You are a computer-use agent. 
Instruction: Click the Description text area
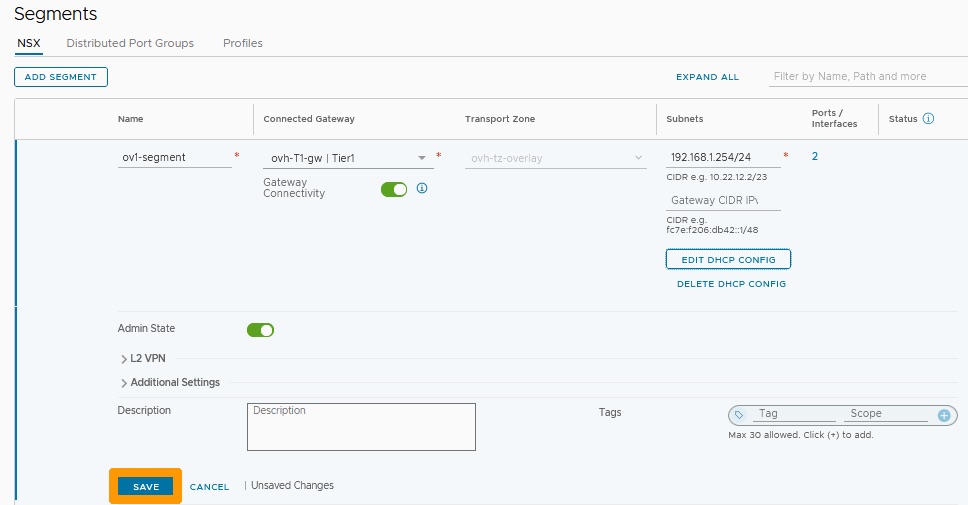click(x=361, y=427)
